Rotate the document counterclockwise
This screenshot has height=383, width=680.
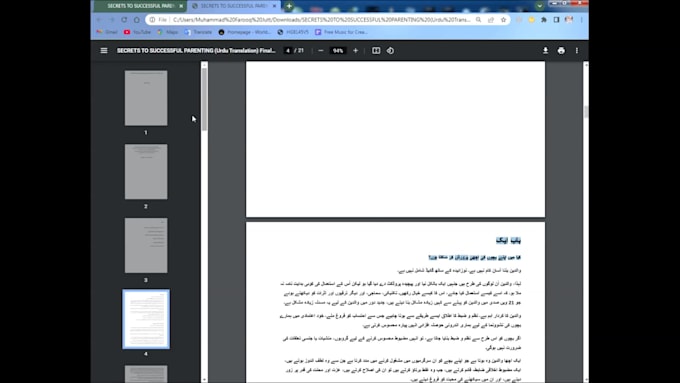[x=390, y=51]
